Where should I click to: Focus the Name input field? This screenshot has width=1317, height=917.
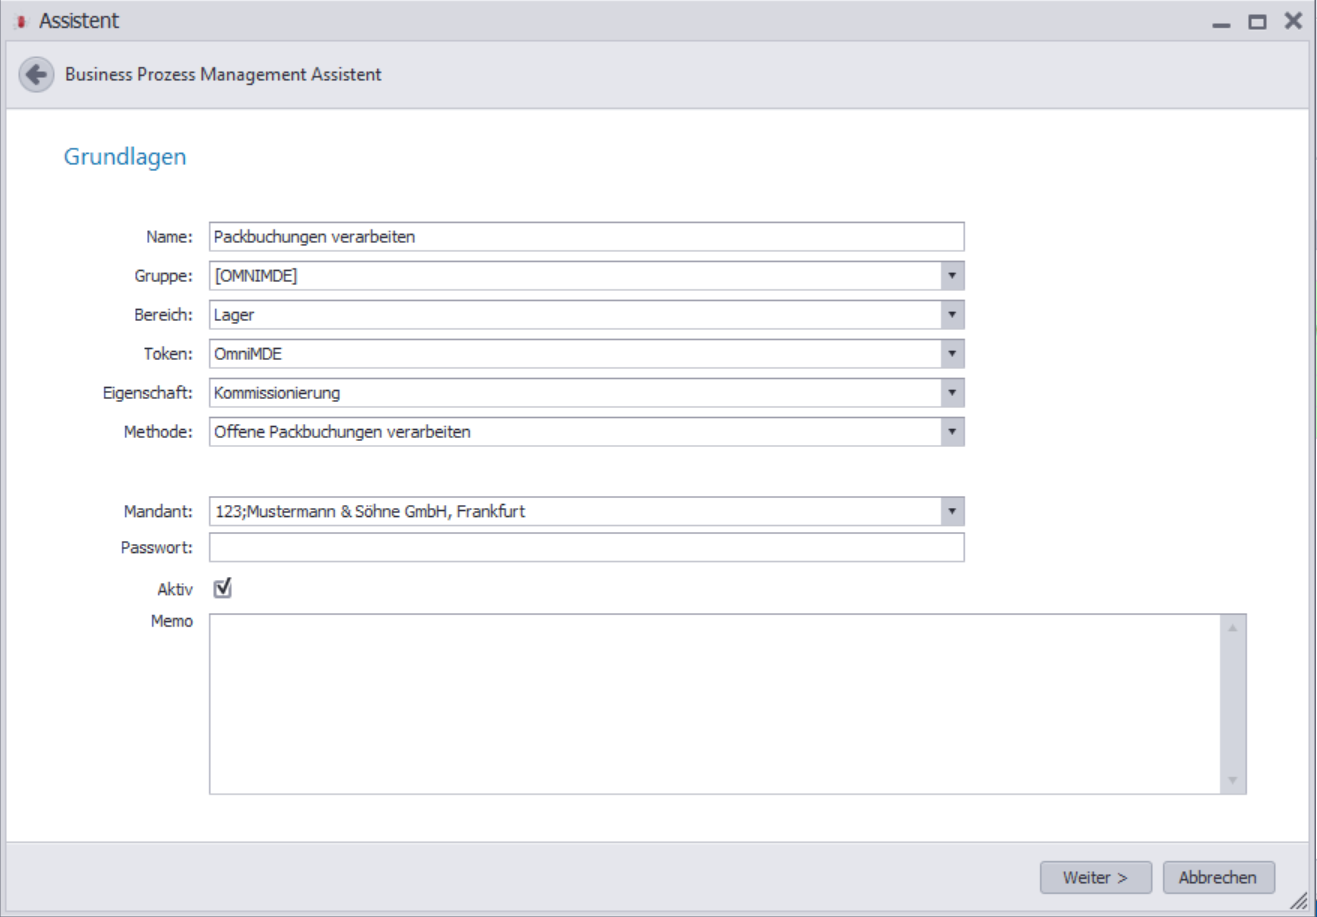(x=587, y=237)
